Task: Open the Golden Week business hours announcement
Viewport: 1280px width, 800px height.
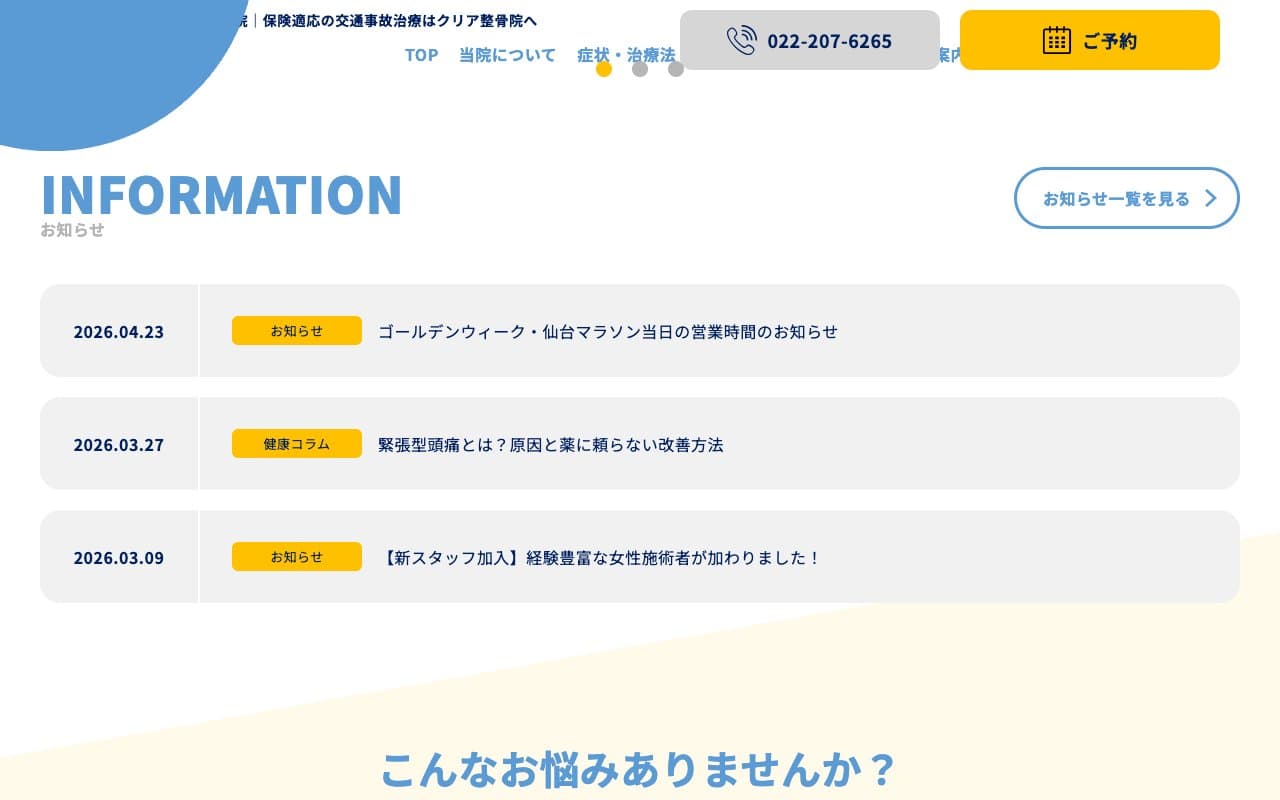Action: [x=608, y=332]
